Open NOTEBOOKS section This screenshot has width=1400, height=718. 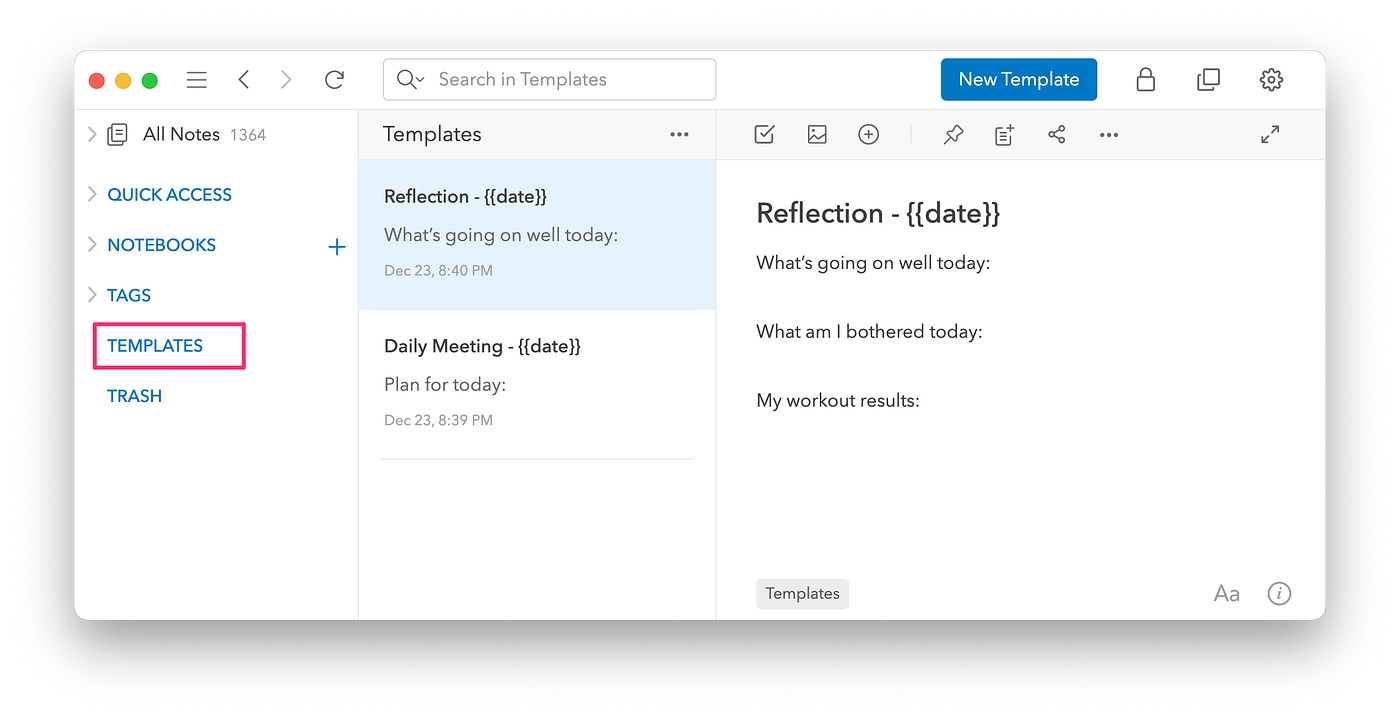coord(161,245)
